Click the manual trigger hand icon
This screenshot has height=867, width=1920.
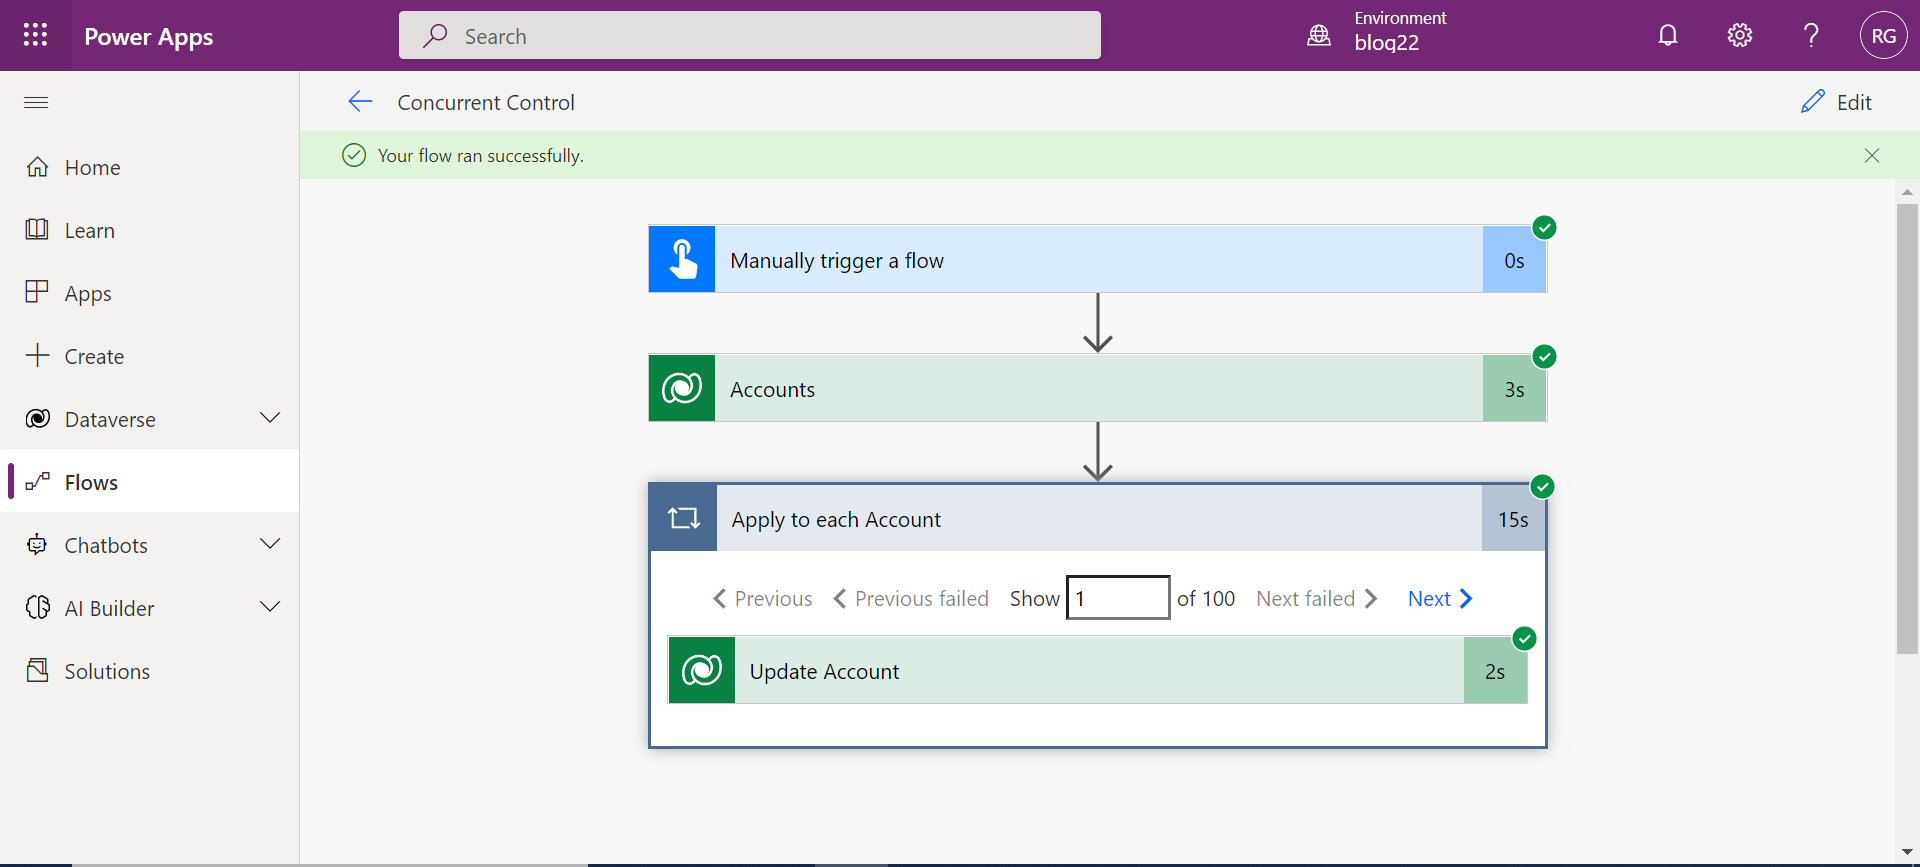[x=682, y=259]
